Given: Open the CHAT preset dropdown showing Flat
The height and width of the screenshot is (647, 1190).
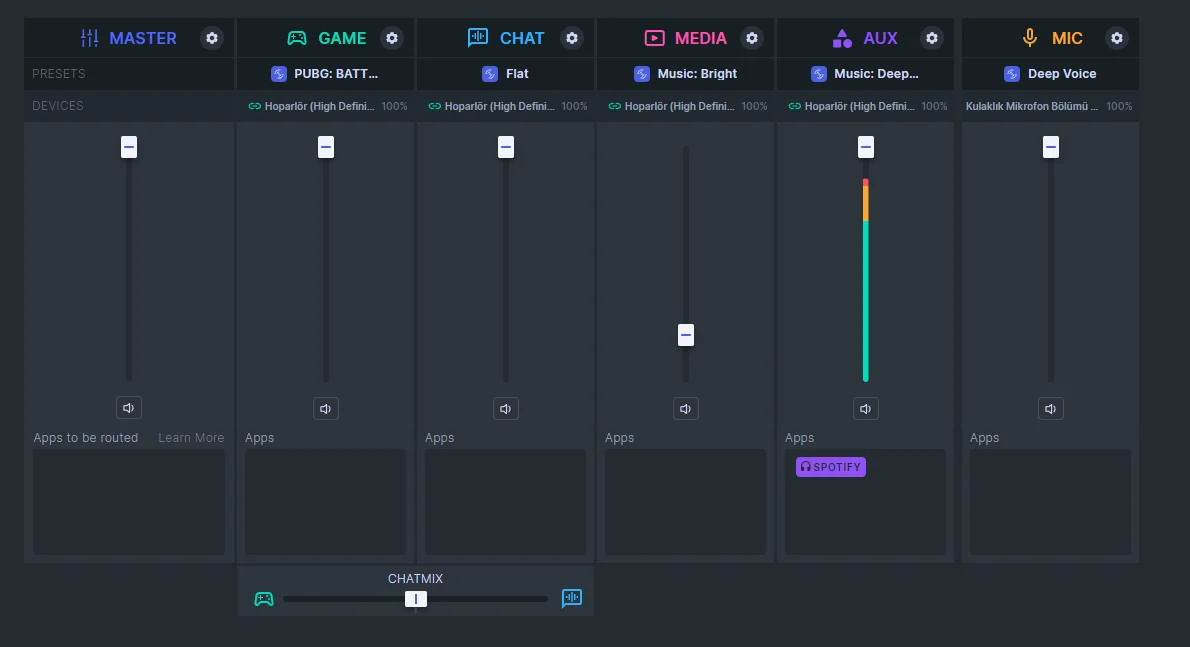Looking at the screenshot, I should (505, 74).
